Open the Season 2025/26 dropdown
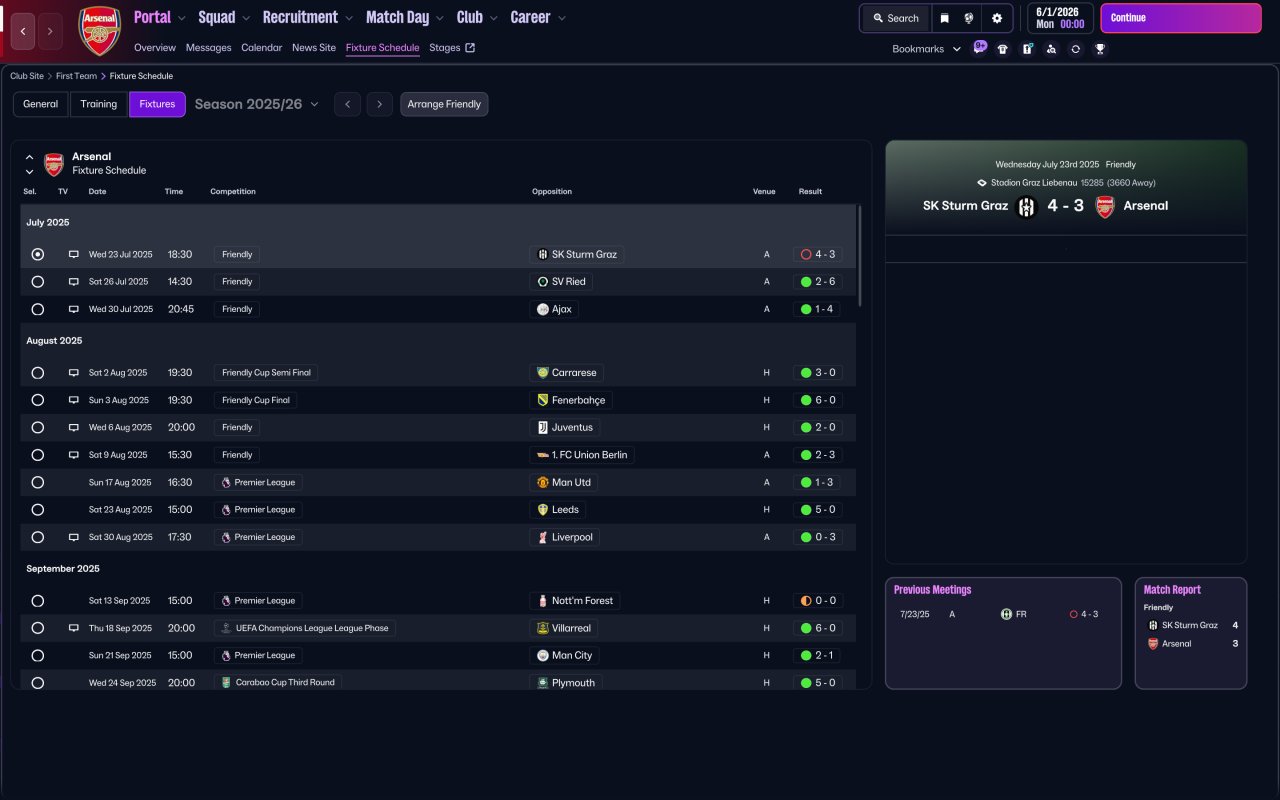This screenshot has width=1280, height=800. [x=257, y=104]
